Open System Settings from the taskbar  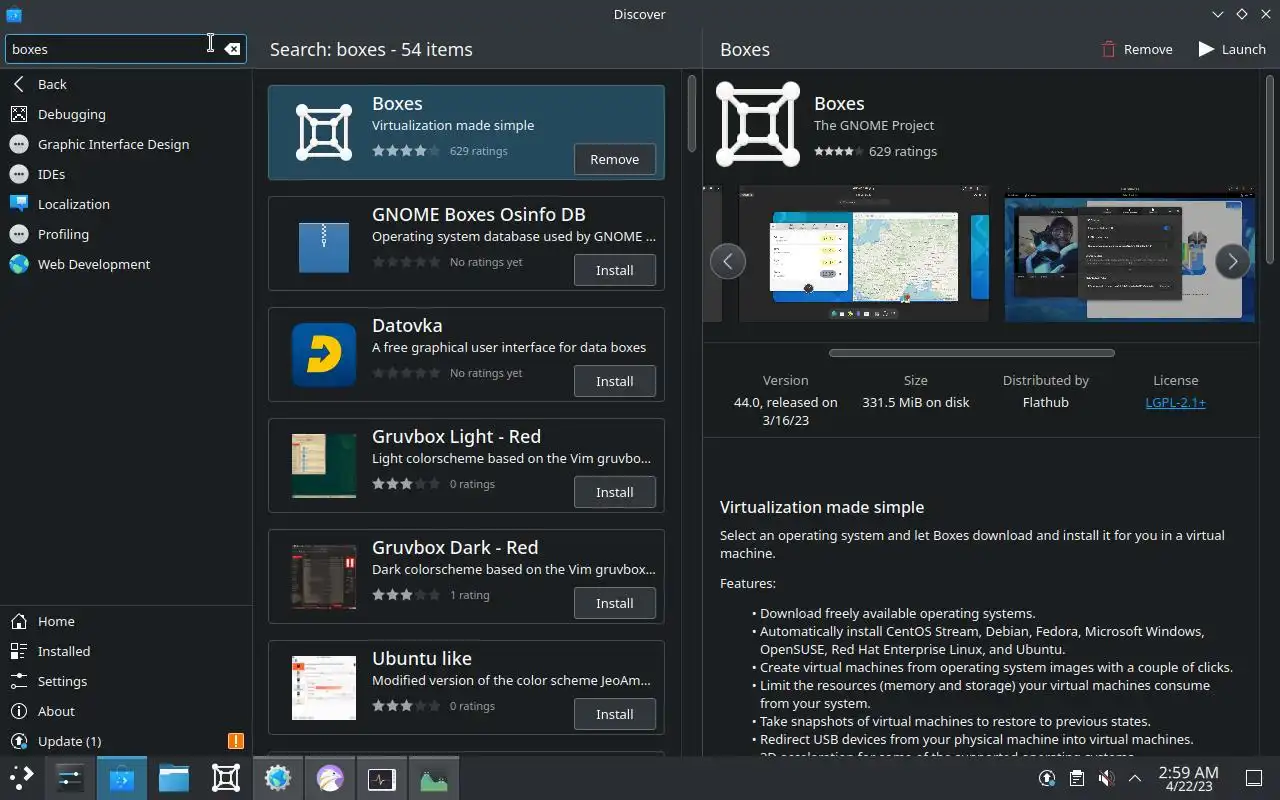pos(70,778)
